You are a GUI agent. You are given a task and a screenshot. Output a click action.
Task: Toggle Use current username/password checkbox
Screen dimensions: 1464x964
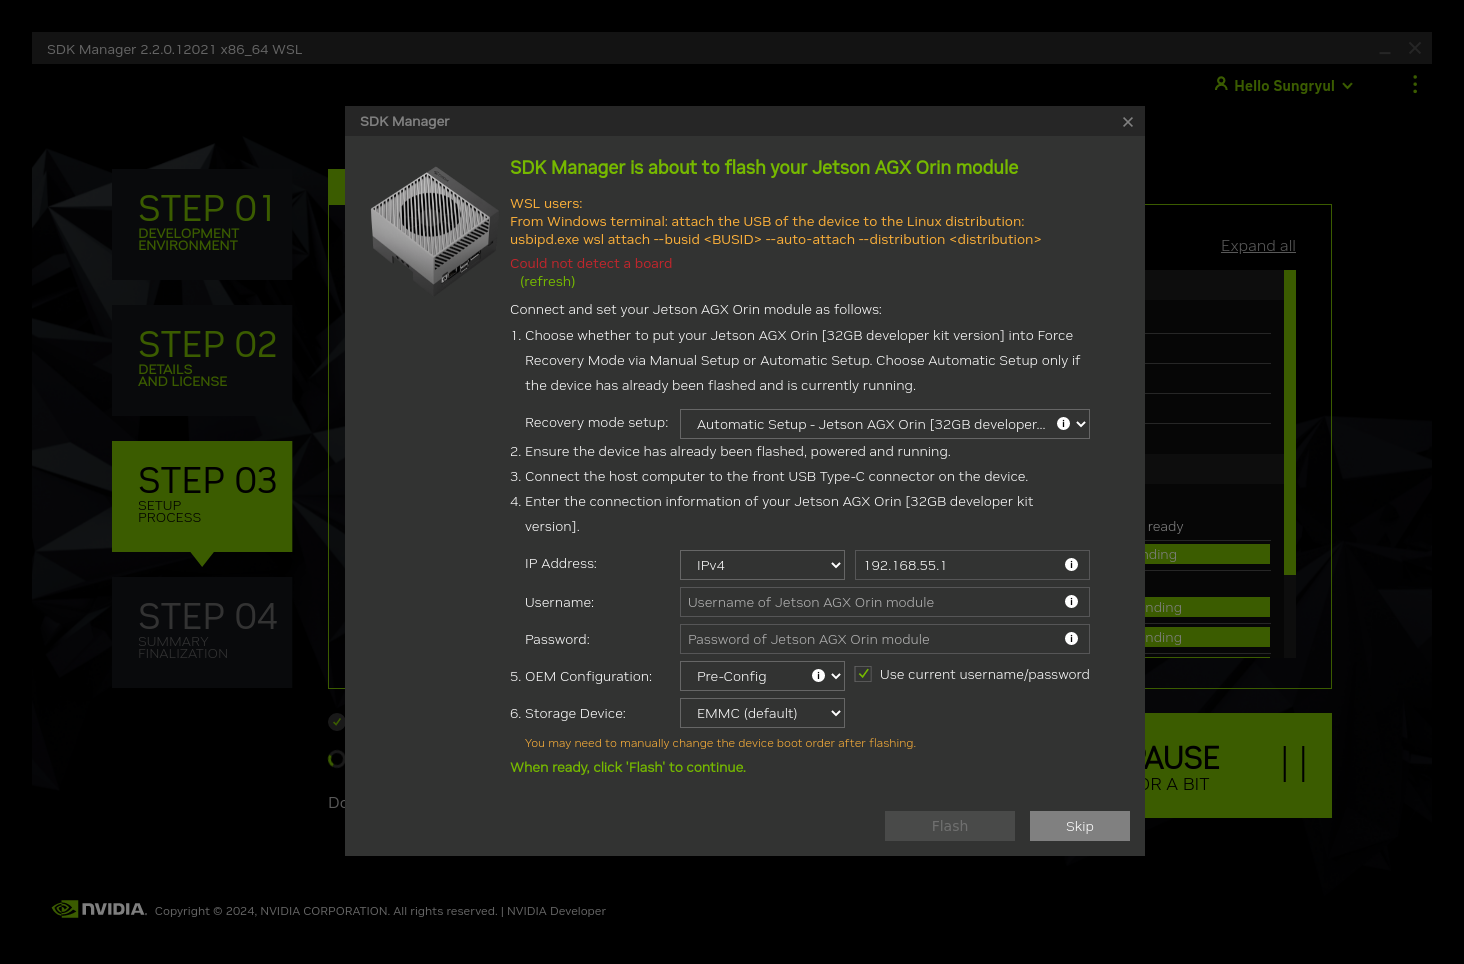[863, 675]
